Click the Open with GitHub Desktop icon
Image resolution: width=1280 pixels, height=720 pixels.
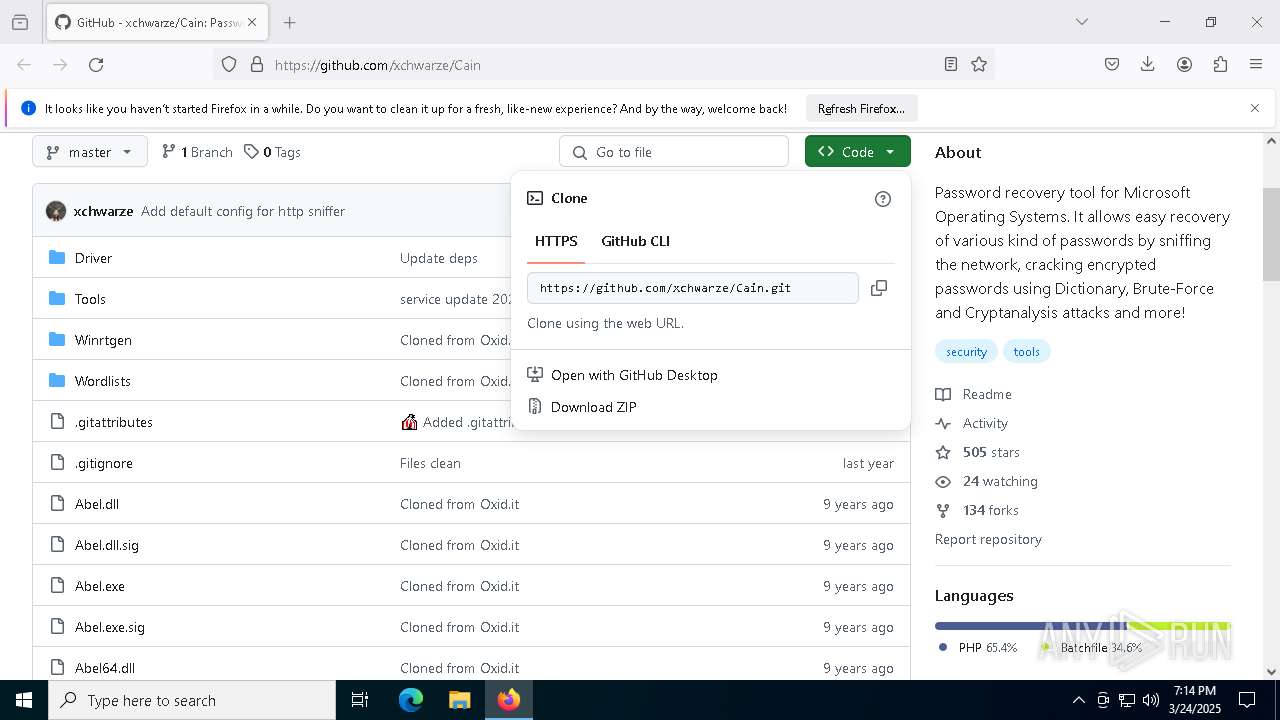pos(535,375)
